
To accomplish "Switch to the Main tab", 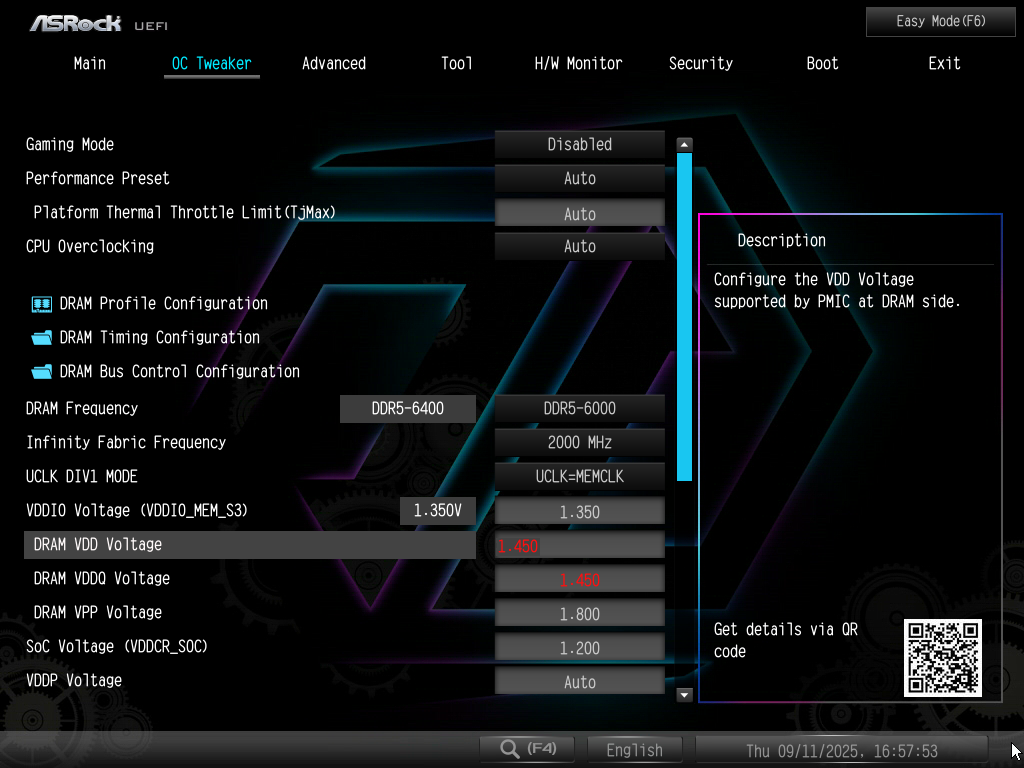I will point(89,63).
